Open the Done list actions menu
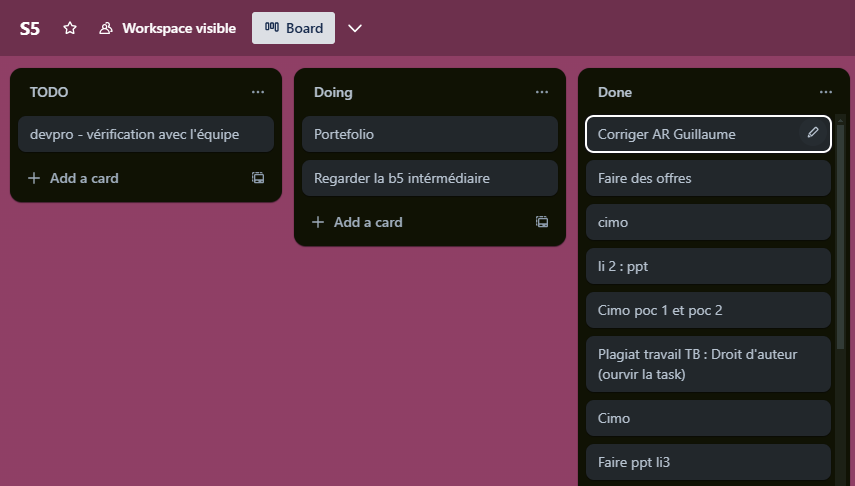This screenshot has width=855, height=486. (x=826, y=92)
